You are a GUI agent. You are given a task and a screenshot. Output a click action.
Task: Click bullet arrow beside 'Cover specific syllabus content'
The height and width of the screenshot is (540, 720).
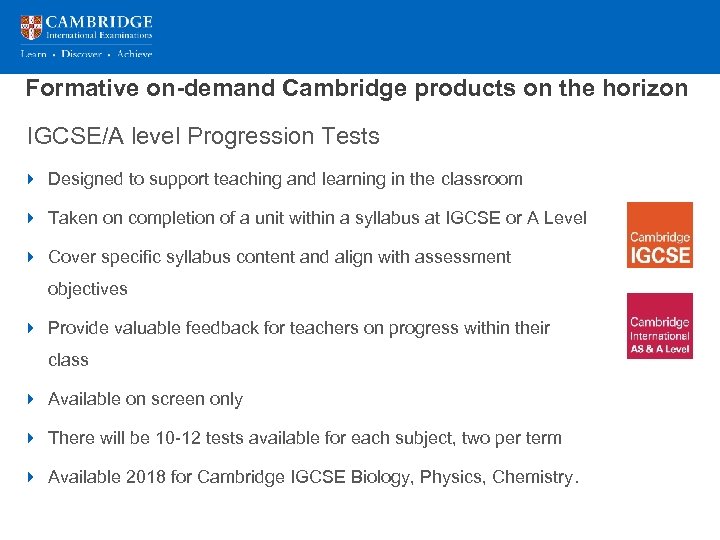tap(31, 257)
